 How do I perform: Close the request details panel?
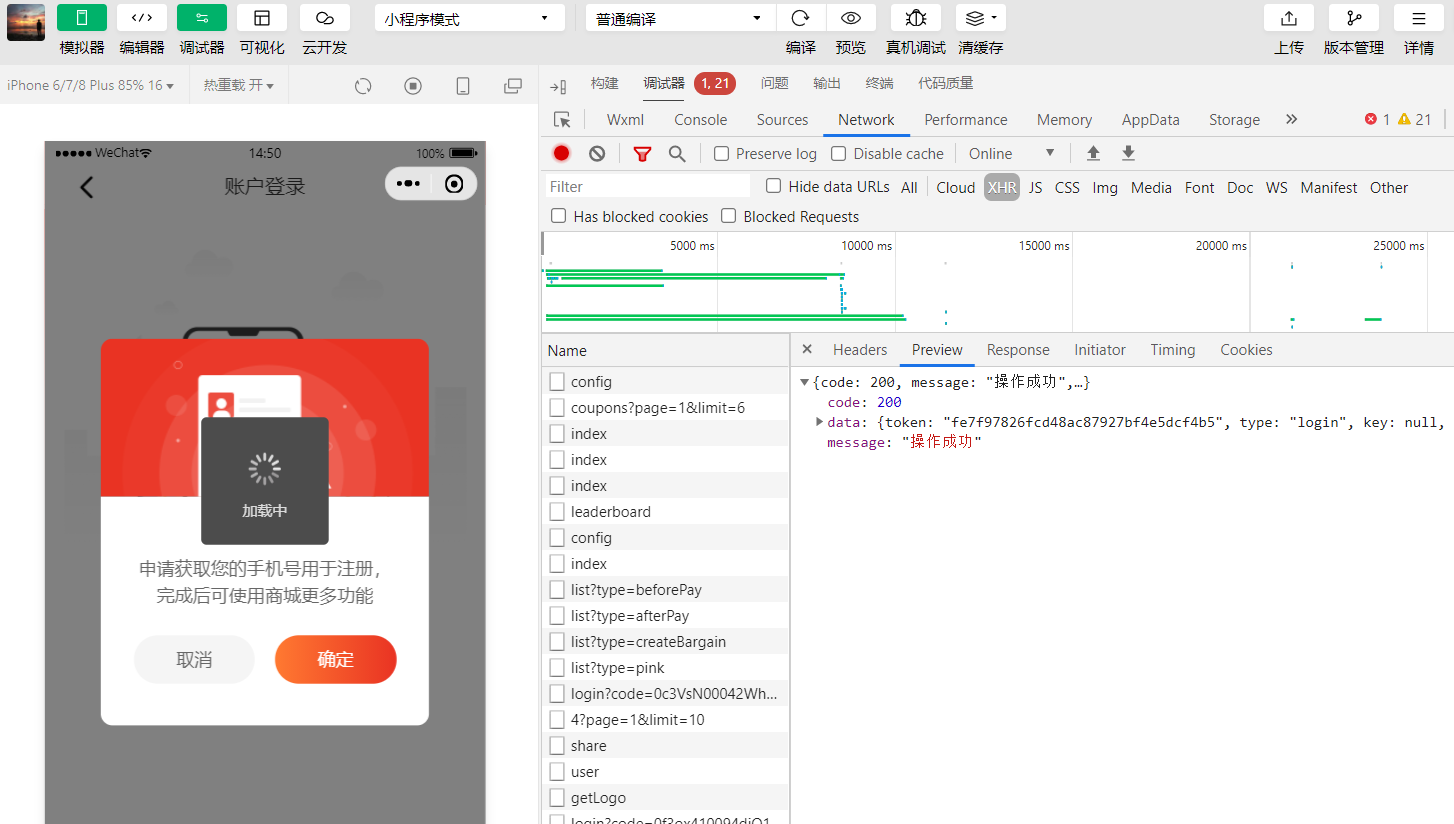tap(807, 349)
